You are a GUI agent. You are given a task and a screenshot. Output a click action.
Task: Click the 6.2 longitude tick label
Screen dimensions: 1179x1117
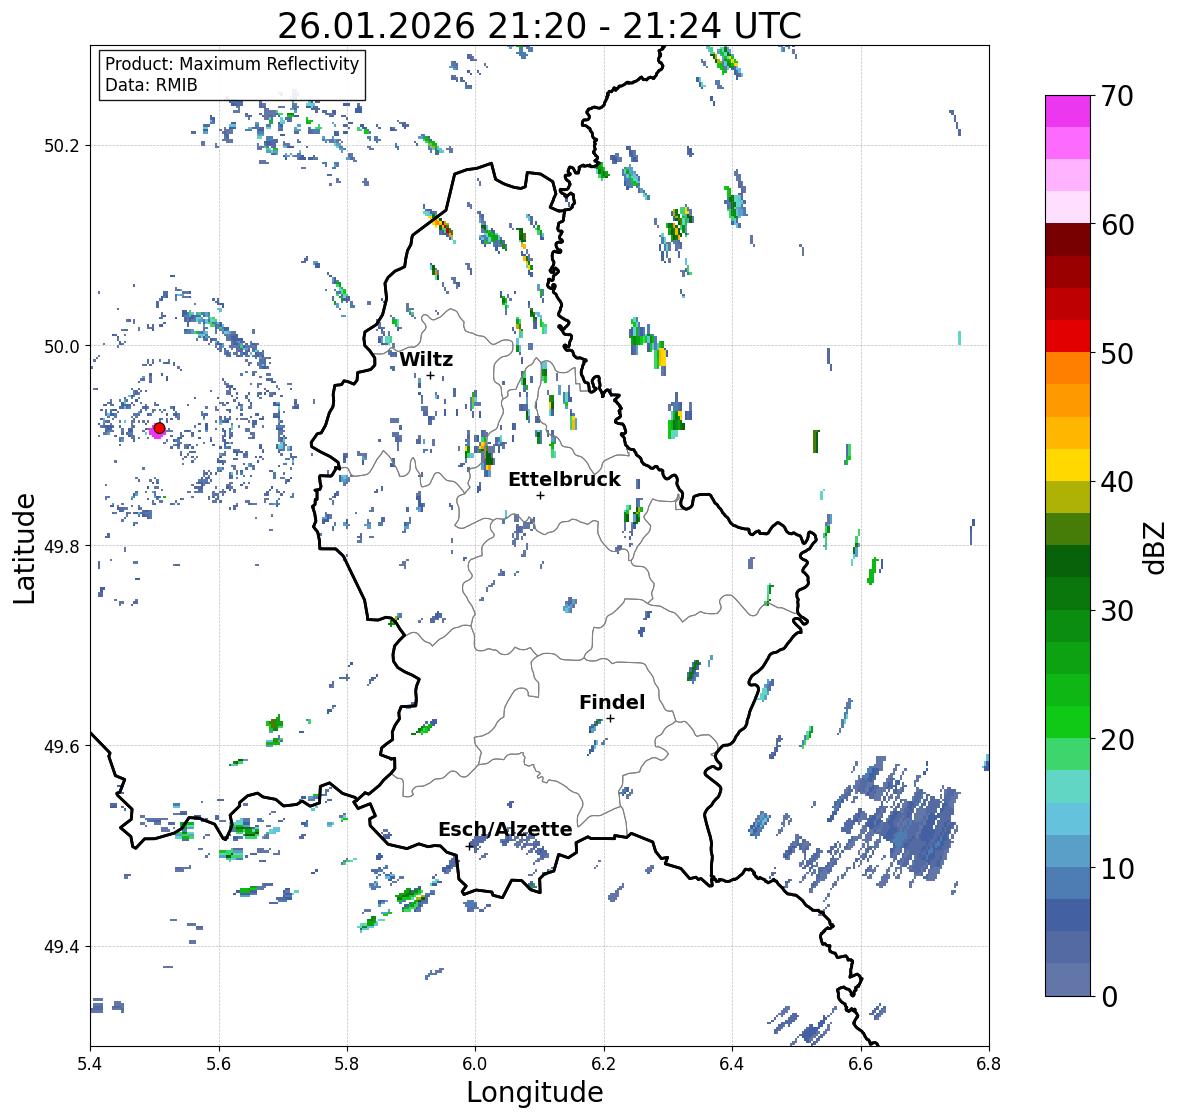coord(604,1063)
